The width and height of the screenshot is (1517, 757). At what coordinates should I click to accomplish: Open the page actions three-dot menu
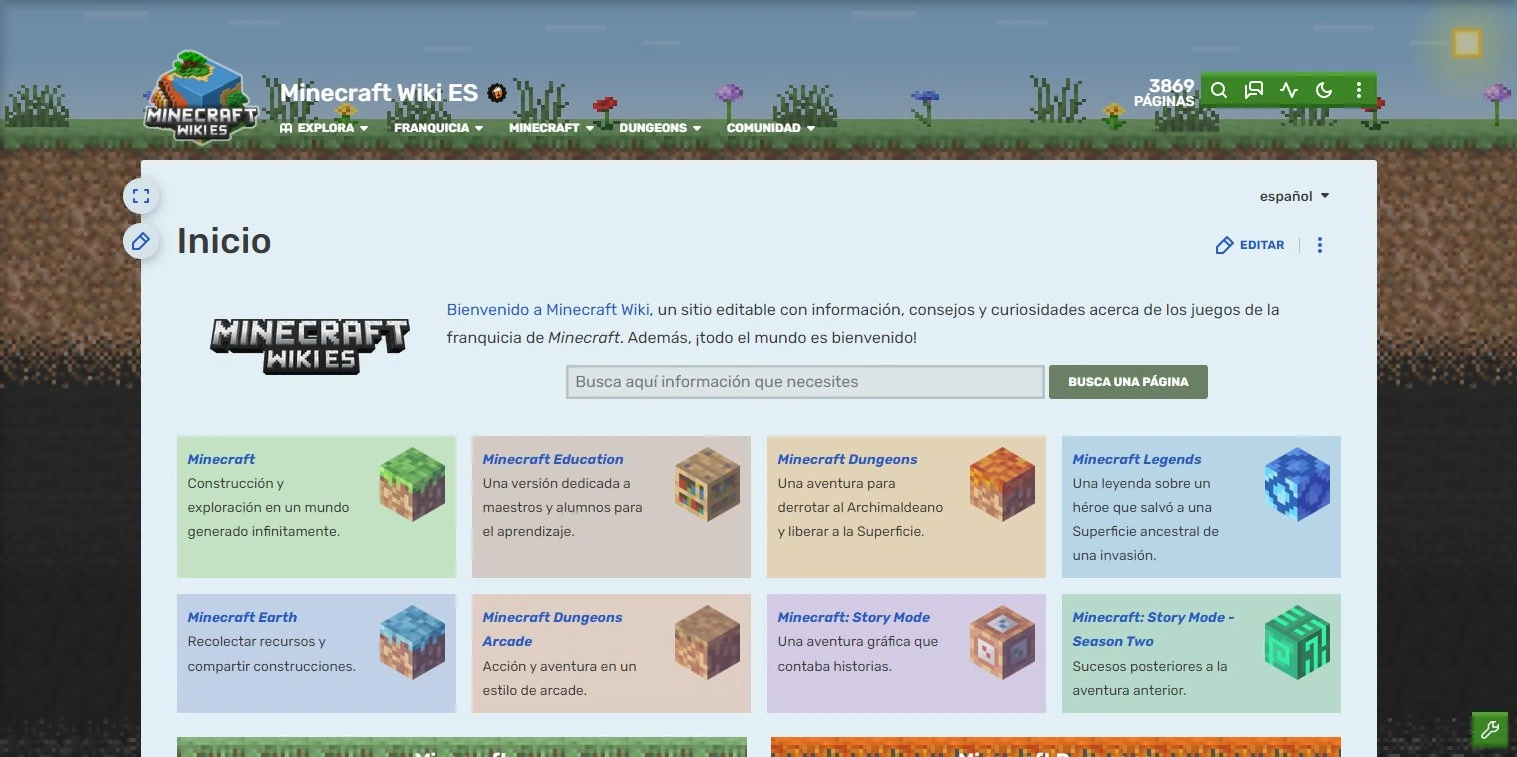(x=1320, y=245)
